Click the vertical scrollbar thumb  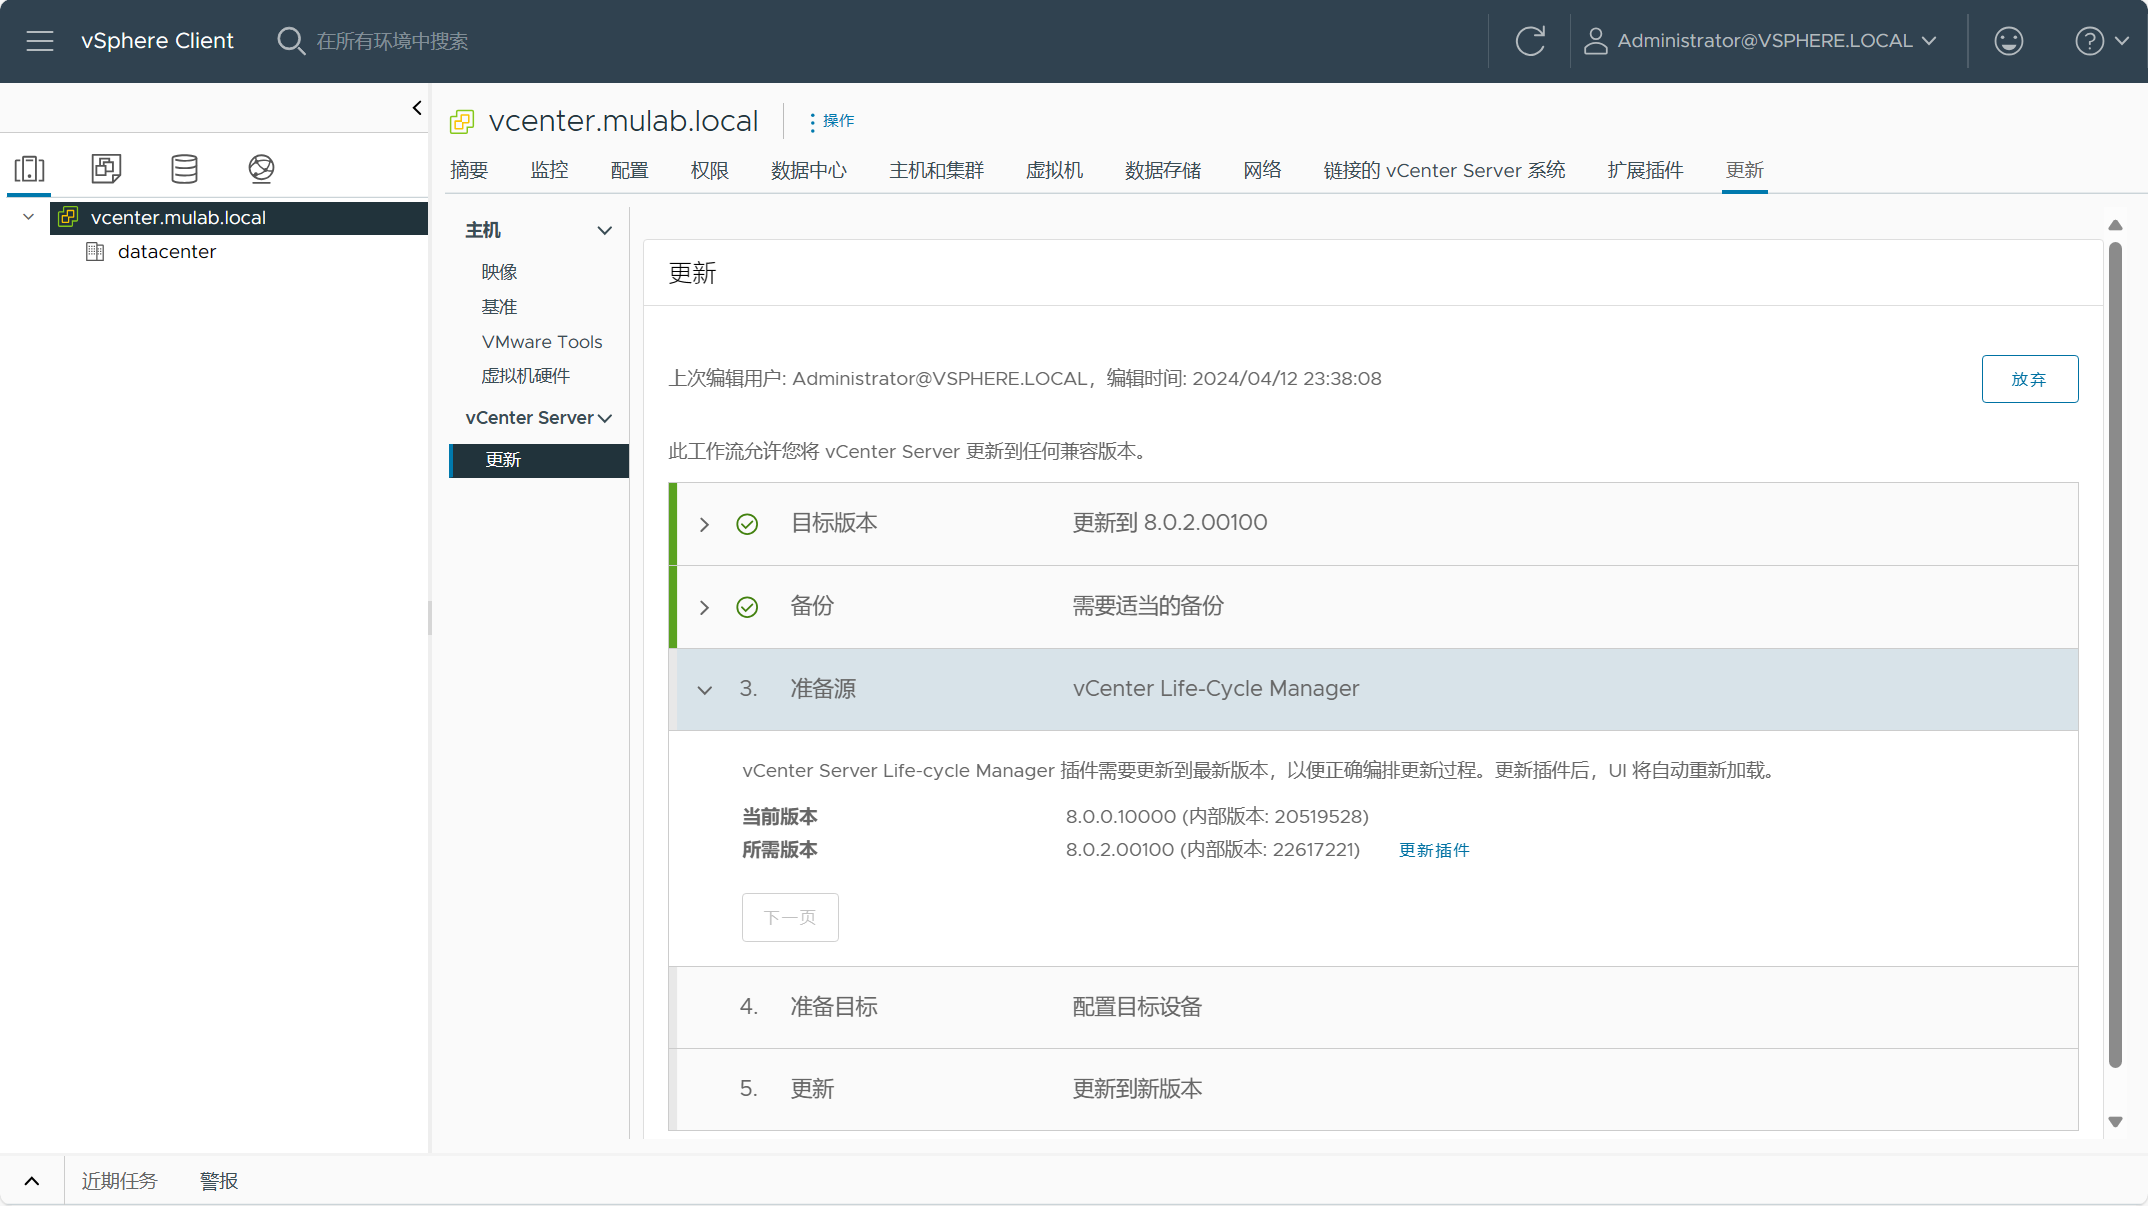pos(2115,655)
